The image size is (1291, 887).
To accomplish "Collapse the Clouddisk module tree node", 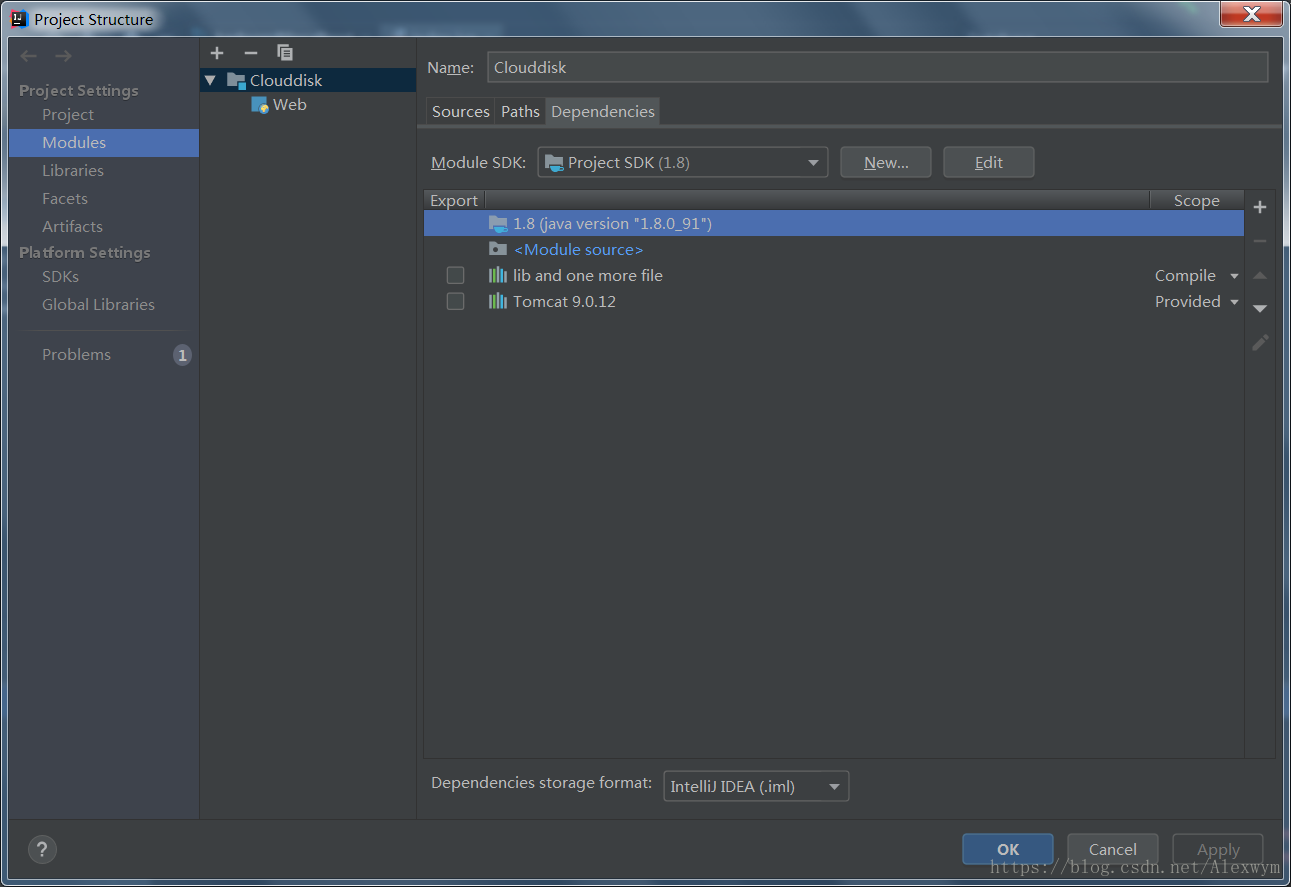I will [x=210, y=80].
